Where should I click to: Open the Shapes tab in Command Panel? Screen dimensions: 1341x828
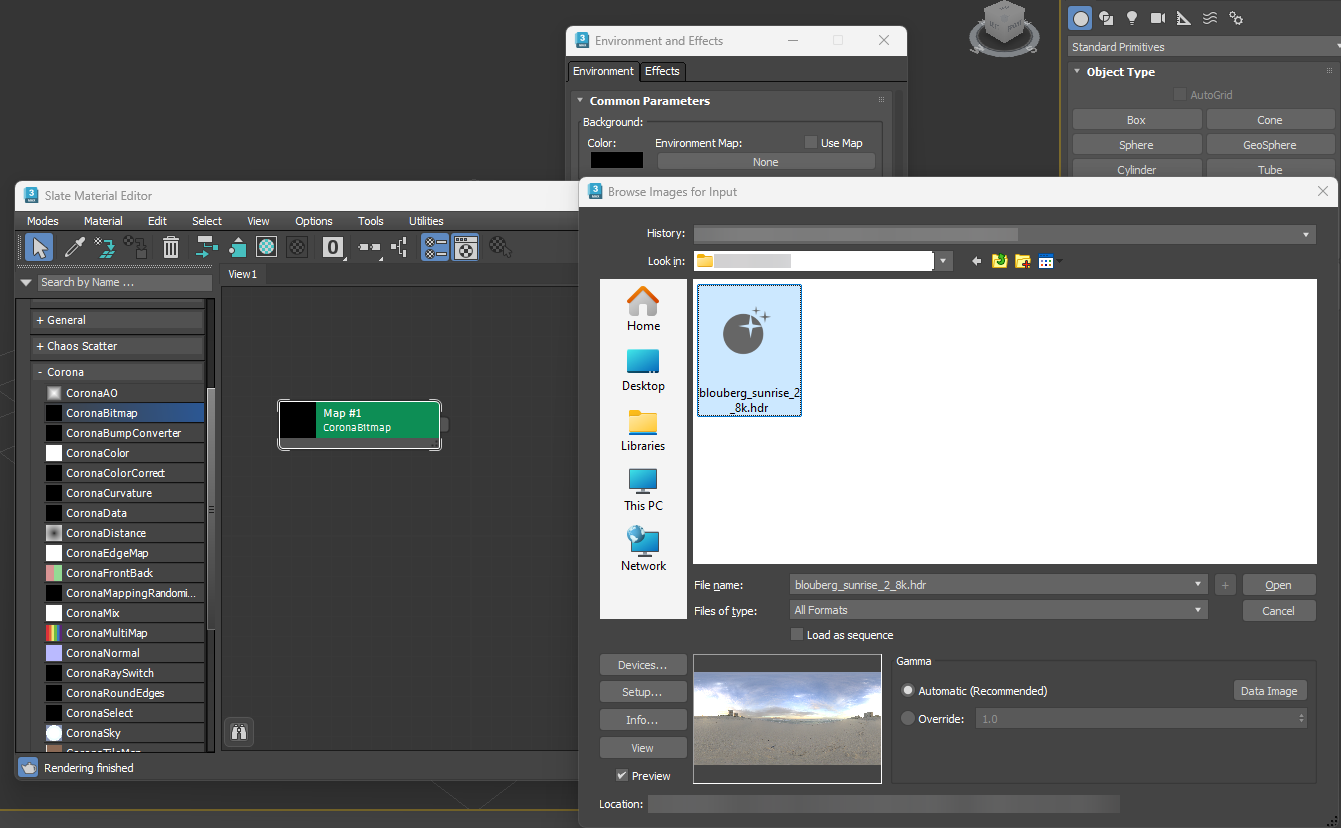click(1106, 18)
